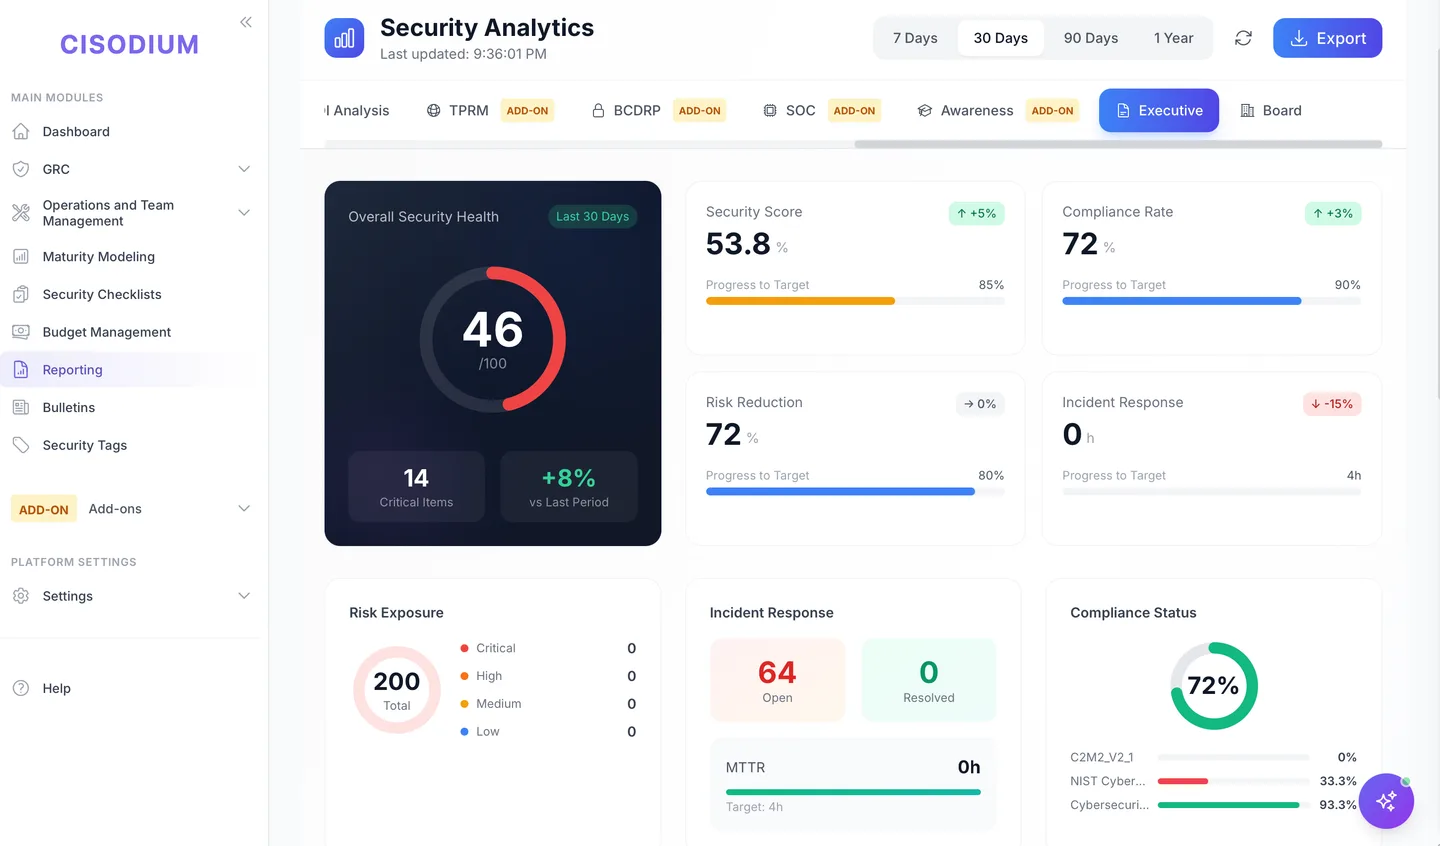This screenshot has width=1440, height=846.
Task: Click the Maturity Modeling chart icon
Action: coord(21,257)
